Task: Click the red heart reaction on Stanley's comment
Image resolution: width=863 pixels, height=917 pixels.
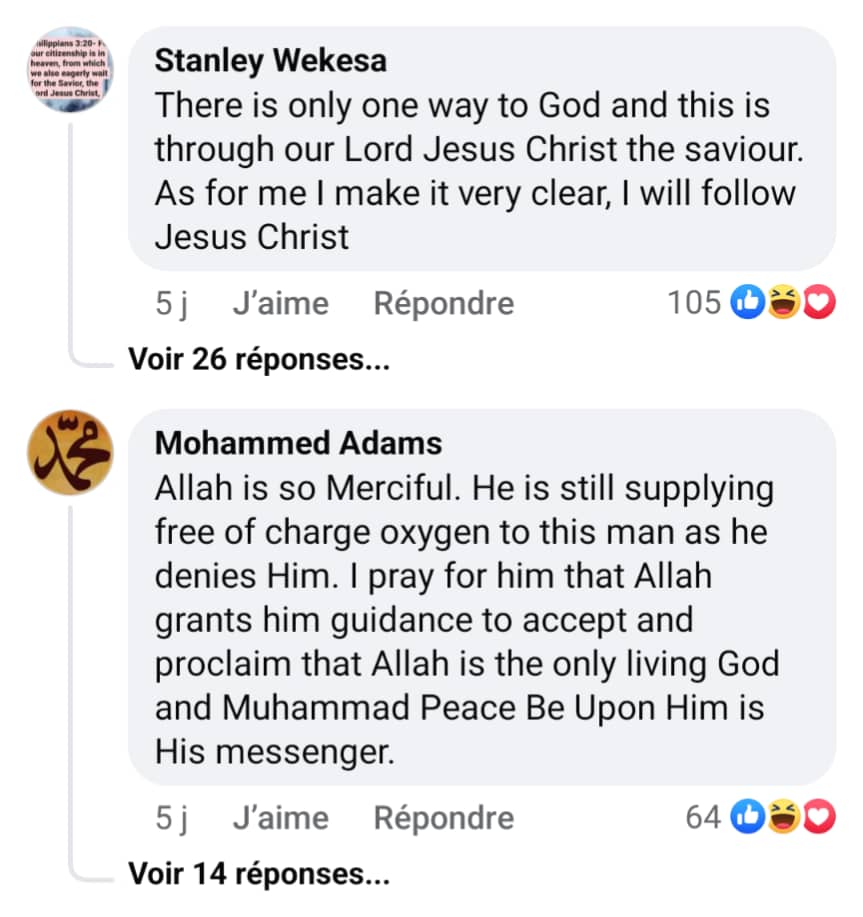Action: click(818, 302)
